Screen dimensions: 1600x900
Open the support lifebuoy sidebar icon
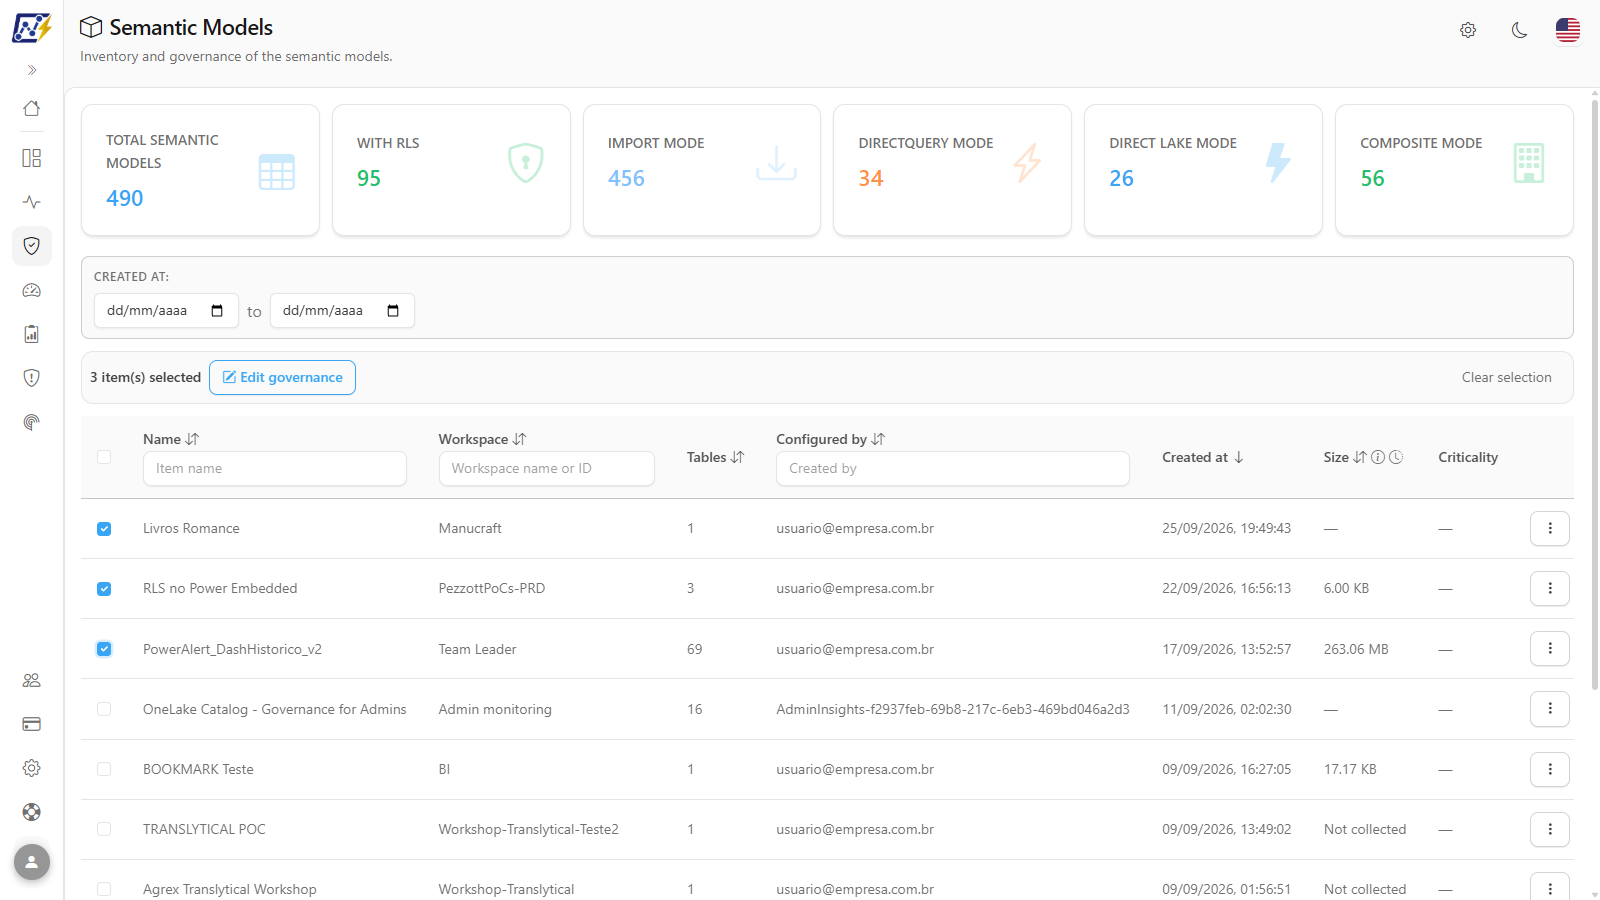click(32, 812)
